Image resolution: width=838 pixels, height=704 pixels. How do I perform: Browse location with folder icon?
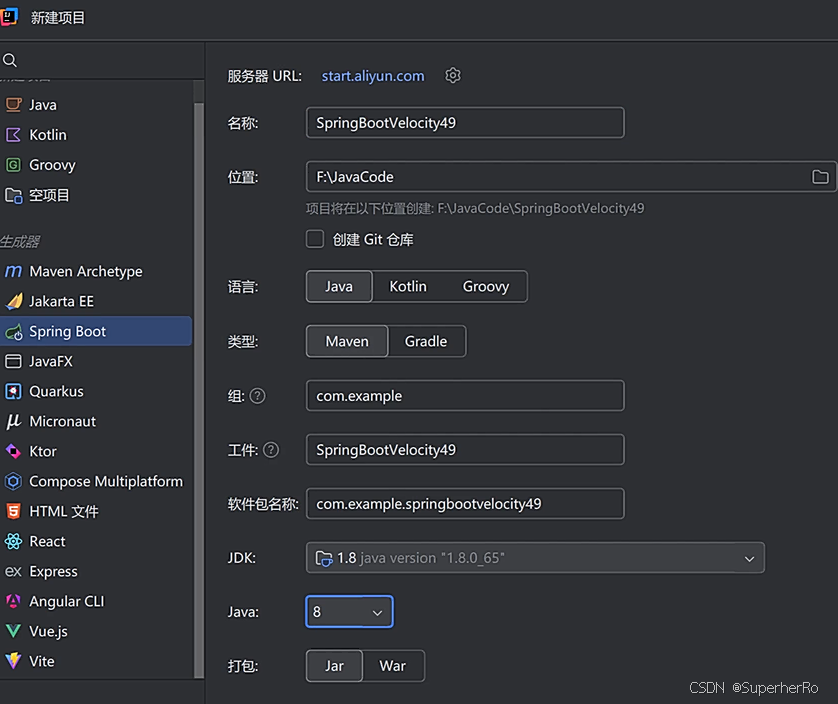tap(820, 176)
